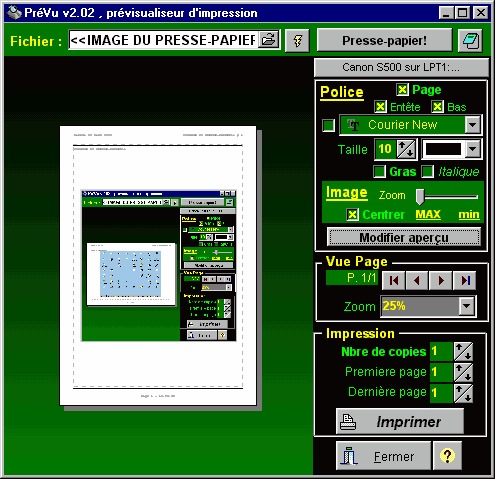Click the min image zoom link
495x479 pixels.
(469, 214)
